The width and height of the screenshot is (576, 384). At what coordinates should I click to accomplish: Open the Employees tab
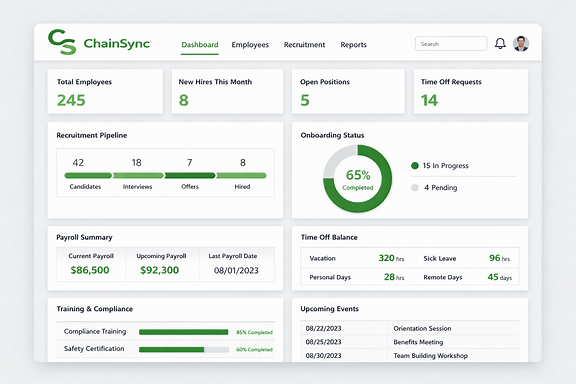(250, 45)
